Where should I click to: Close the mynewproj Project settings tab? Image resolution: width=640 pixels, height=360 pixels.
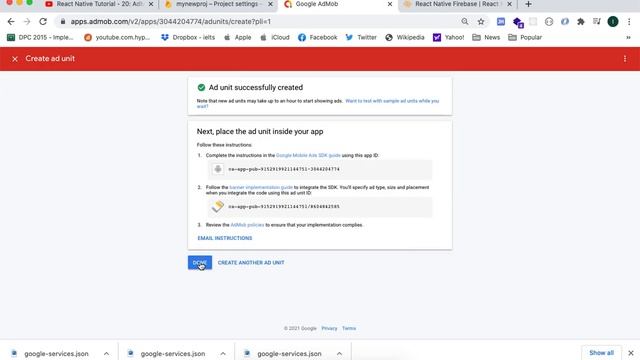(x=270, y=4)
